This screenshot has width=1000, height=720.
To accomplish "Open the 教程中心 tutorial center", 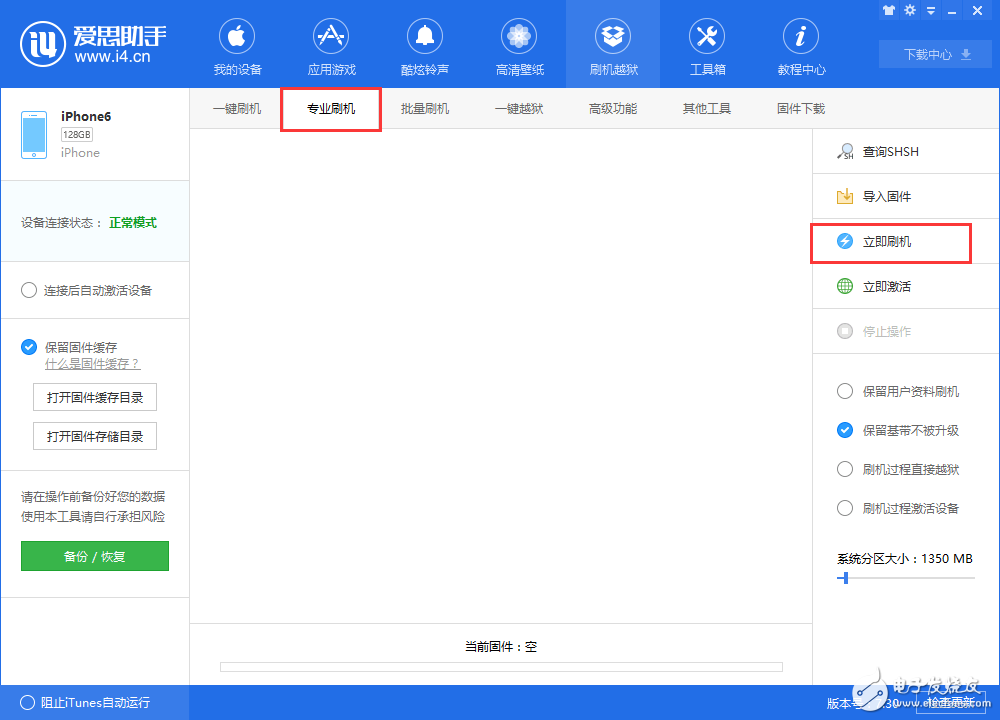I will click(800, 45).
